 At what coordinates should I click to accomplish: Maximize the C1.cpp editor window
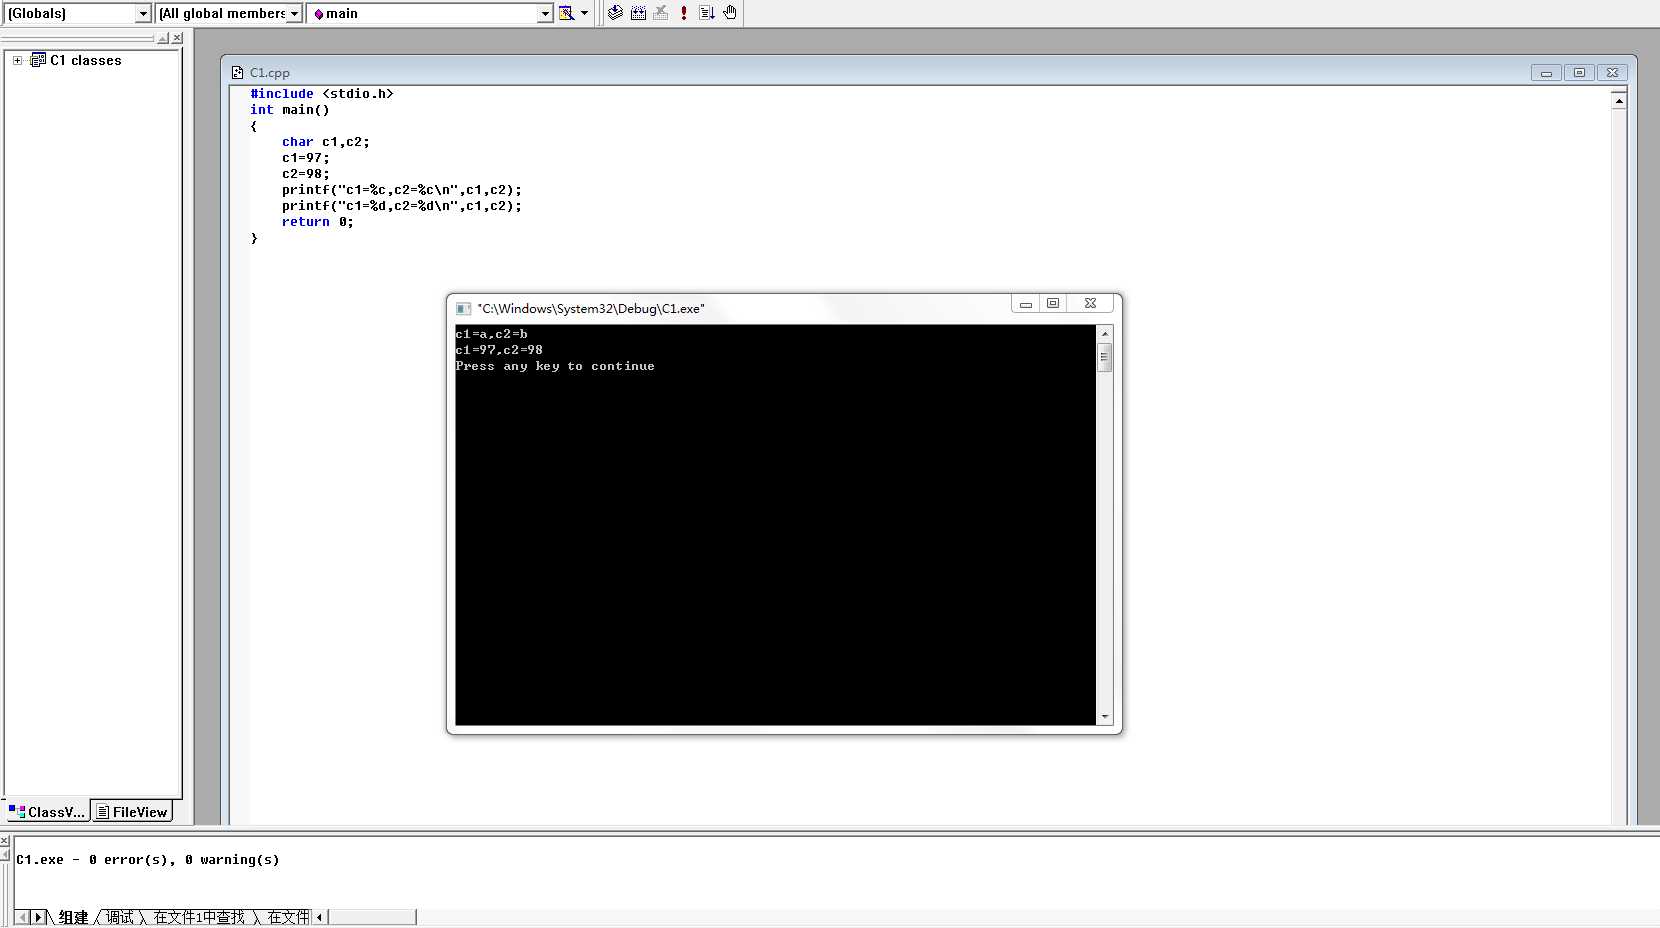coord(1579,72)
